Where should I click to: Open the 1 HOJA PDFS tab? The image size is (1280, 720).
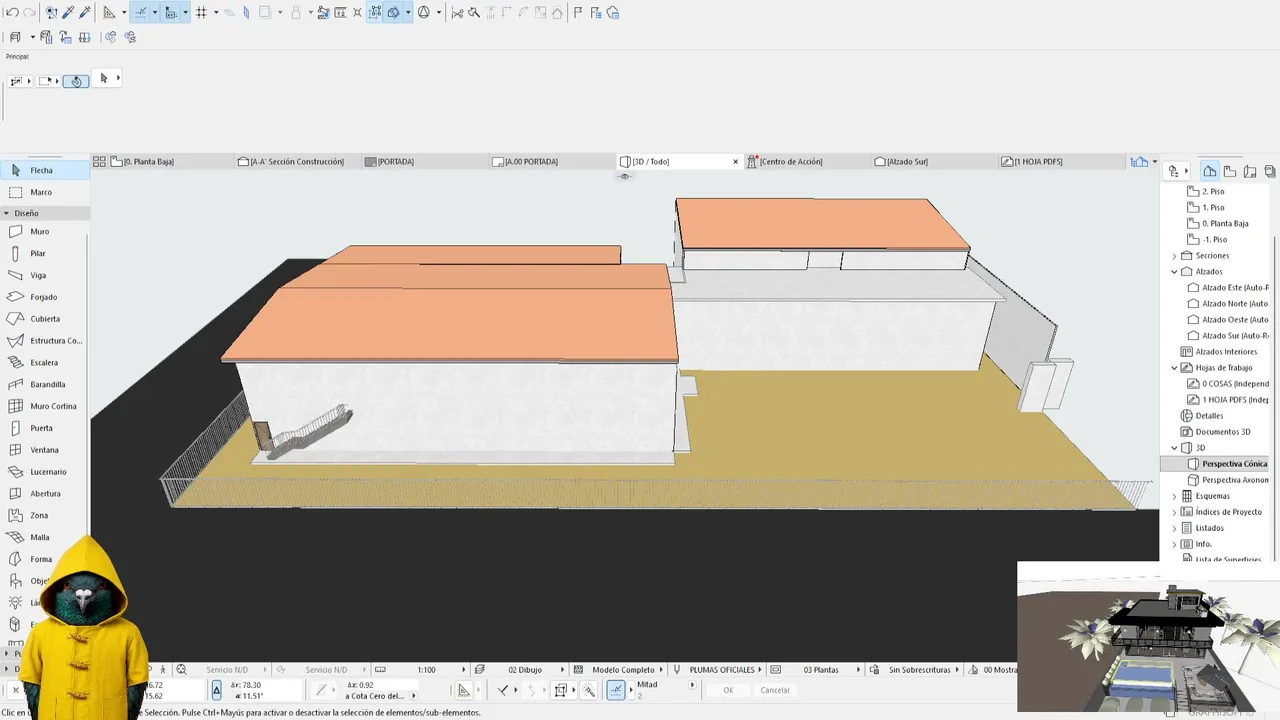pos(1062,161)
